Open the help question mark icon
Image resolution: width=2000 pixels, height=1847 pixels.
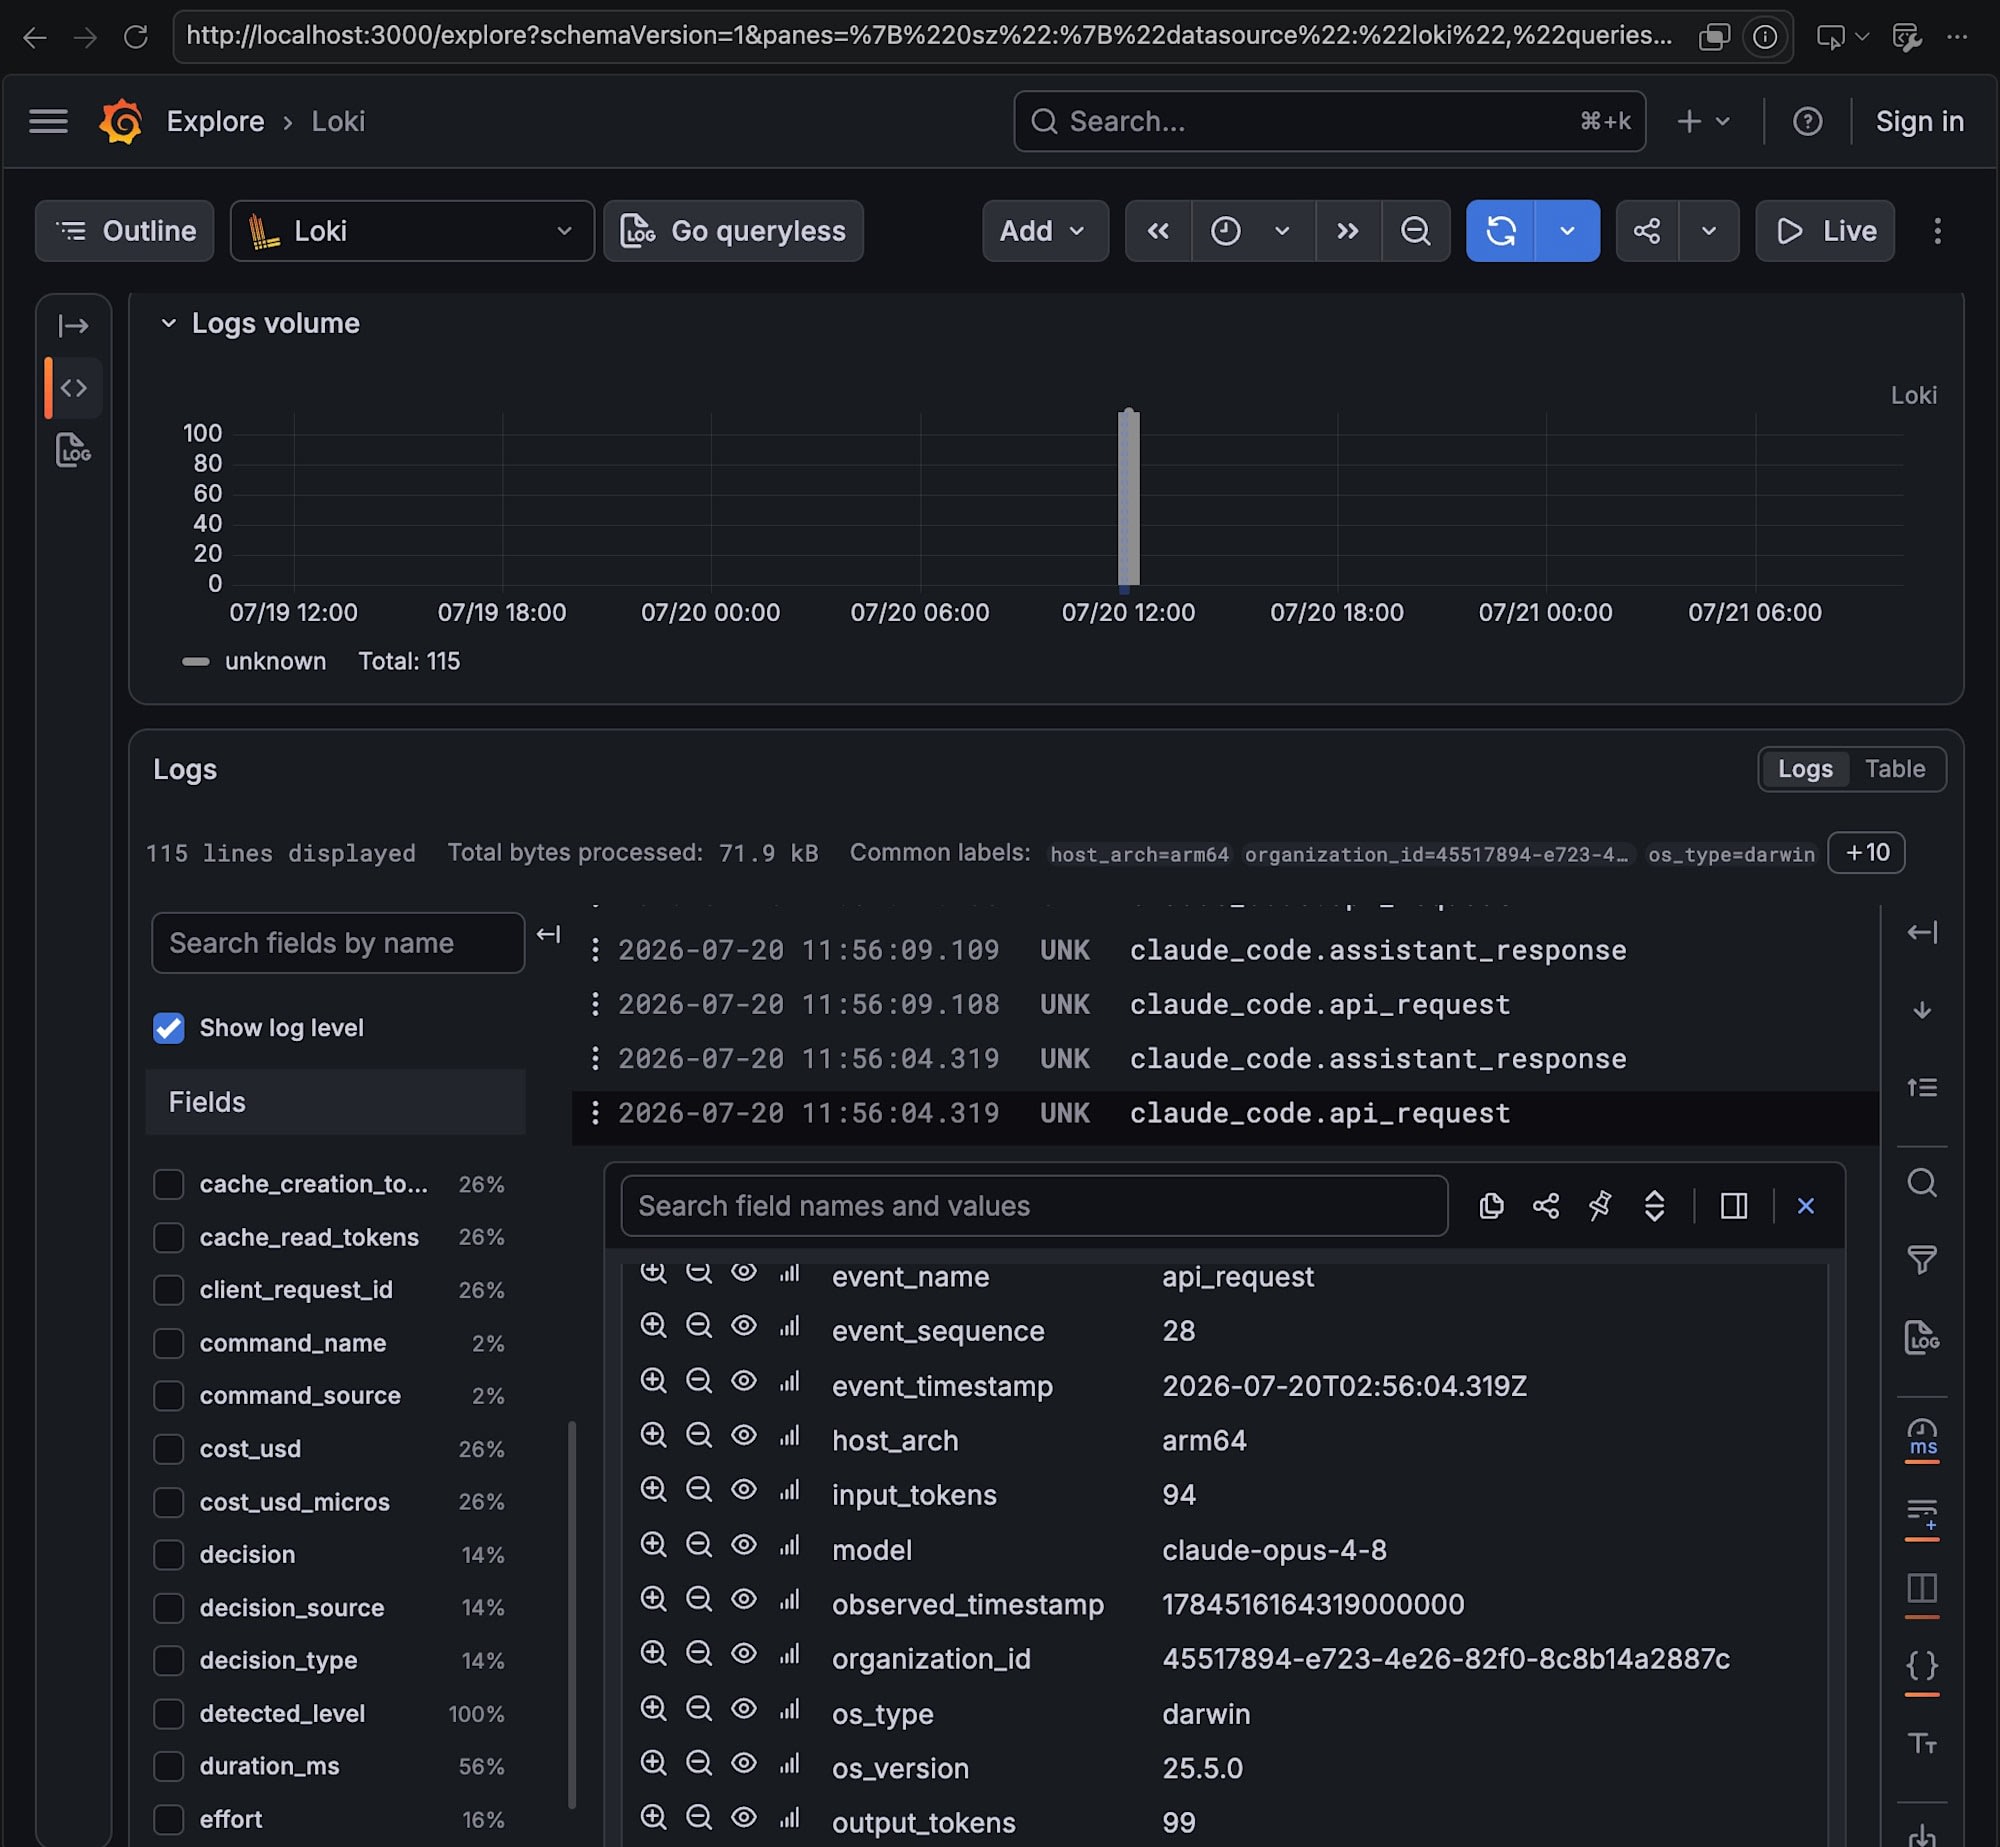1807,121
